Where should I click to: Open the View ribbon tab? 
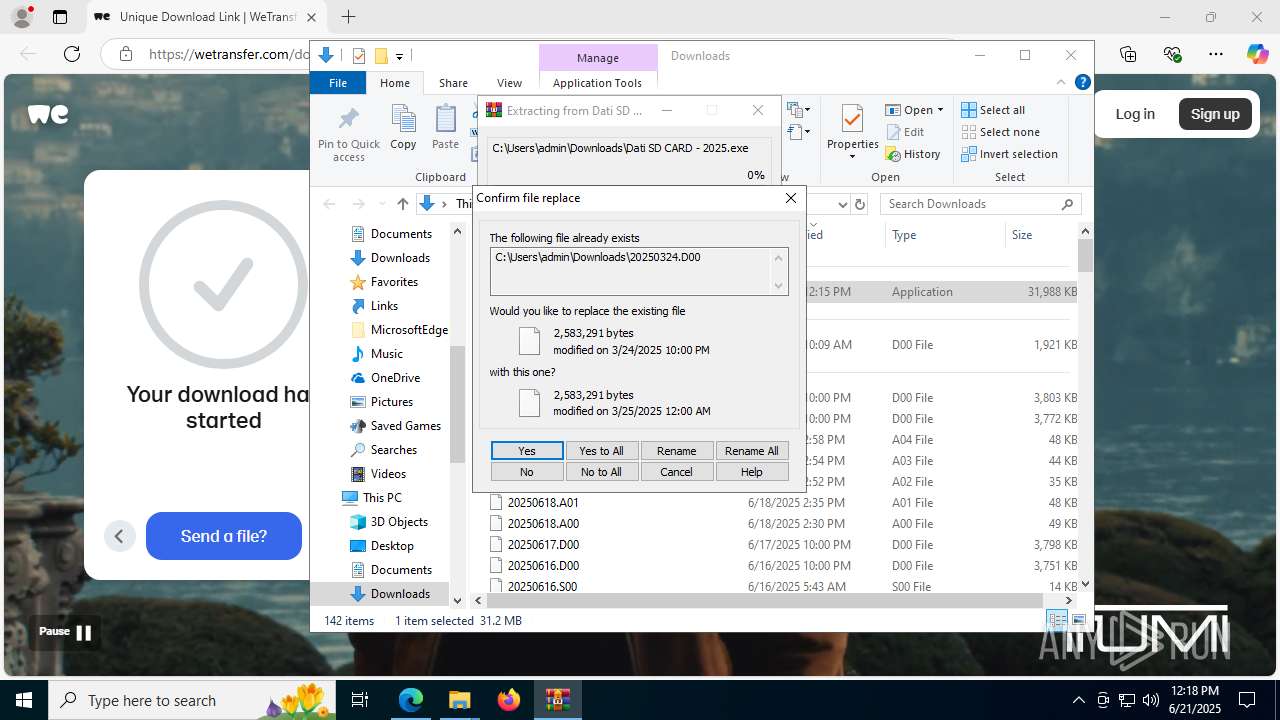point(509,83)
